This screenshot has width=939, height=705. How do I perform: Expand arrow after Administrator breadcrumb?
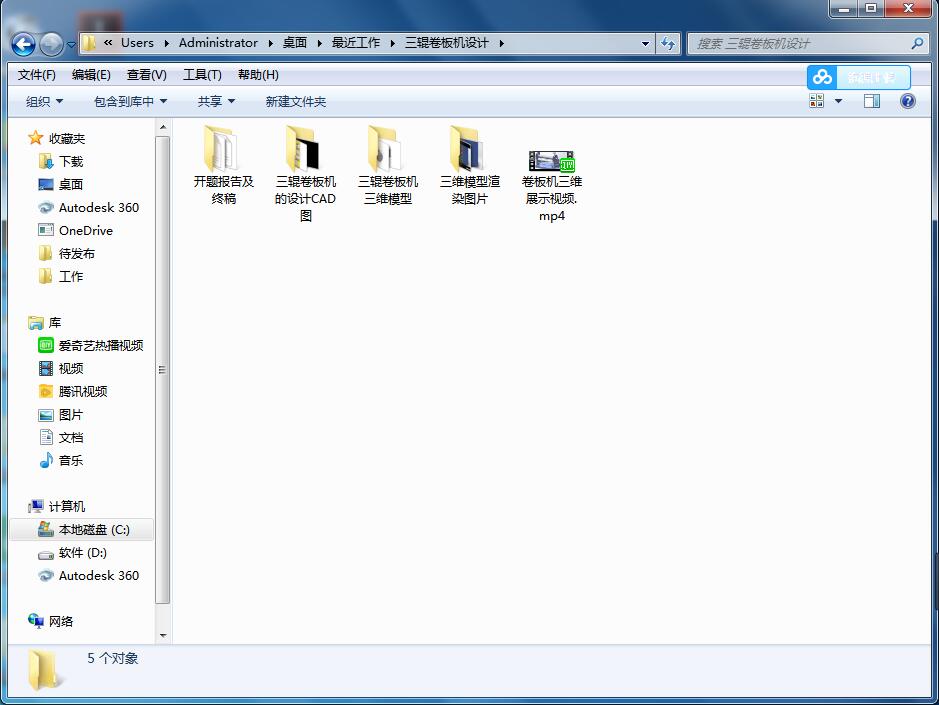271,43
